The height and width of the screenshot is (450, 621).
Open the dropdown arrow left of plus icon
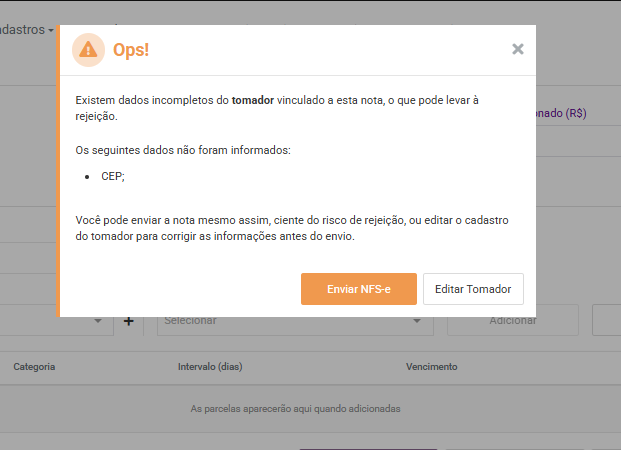click(x=98, y=321)
